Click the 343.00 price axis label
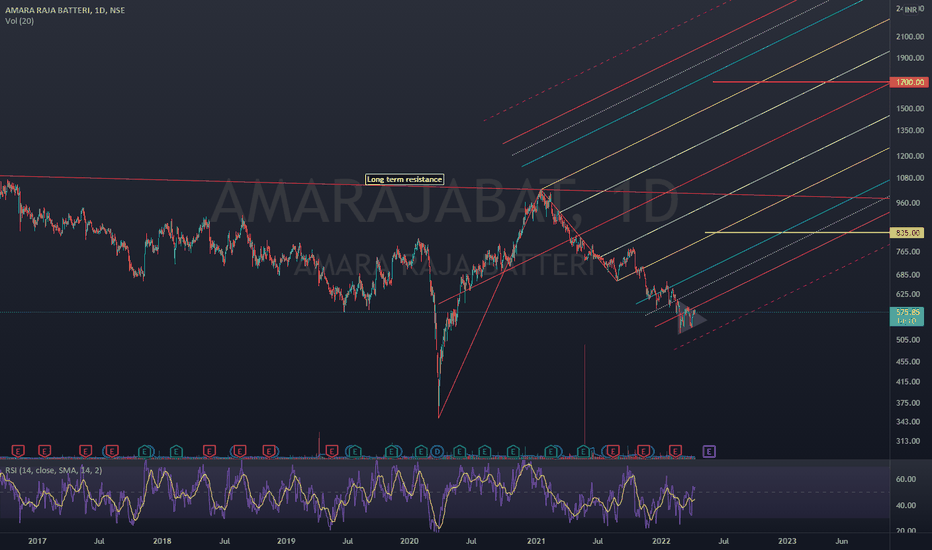 pos(910,422)
